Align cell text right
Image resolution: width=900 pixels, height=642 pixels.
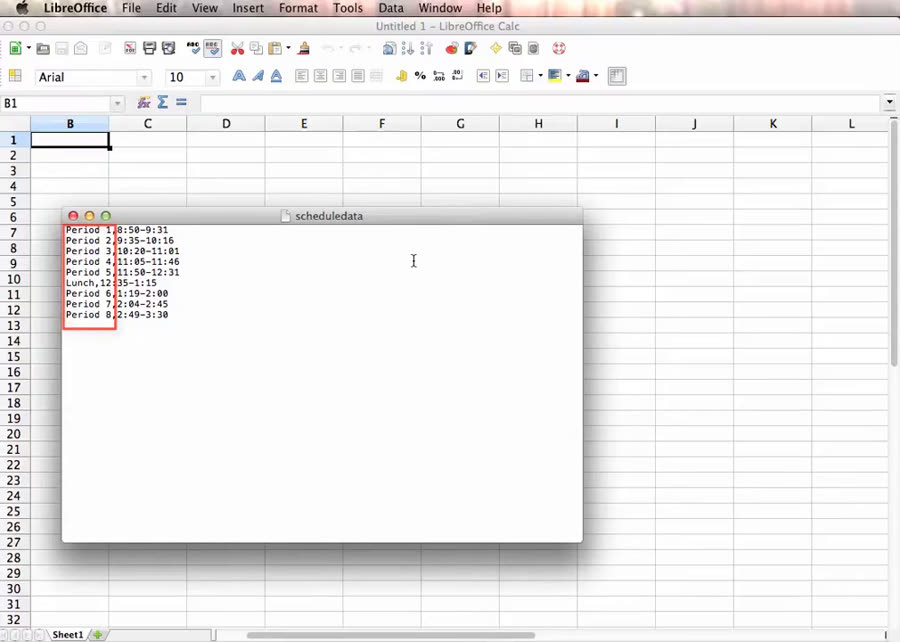coord(339,76)
